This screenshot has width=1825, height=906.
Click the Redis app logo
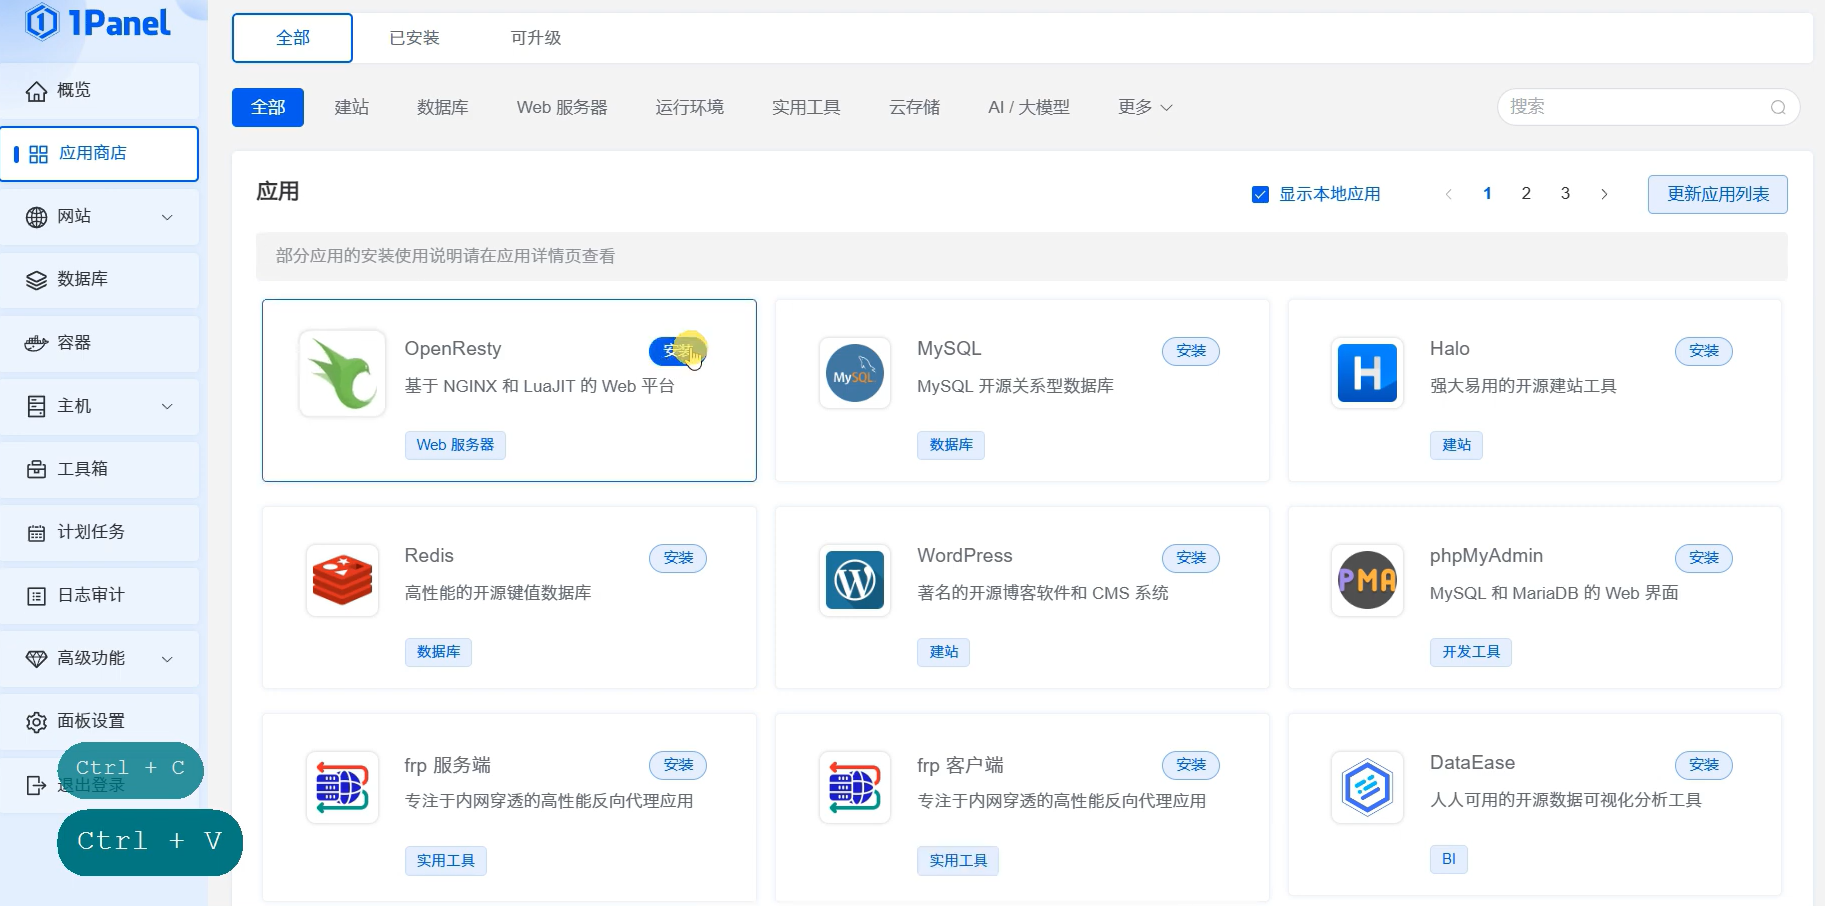342,580
